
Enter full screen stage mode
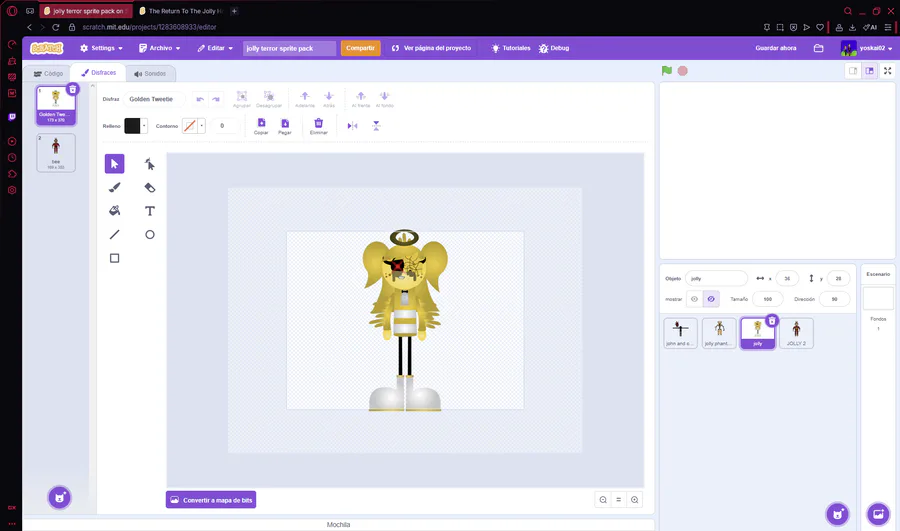click(887, 71)
